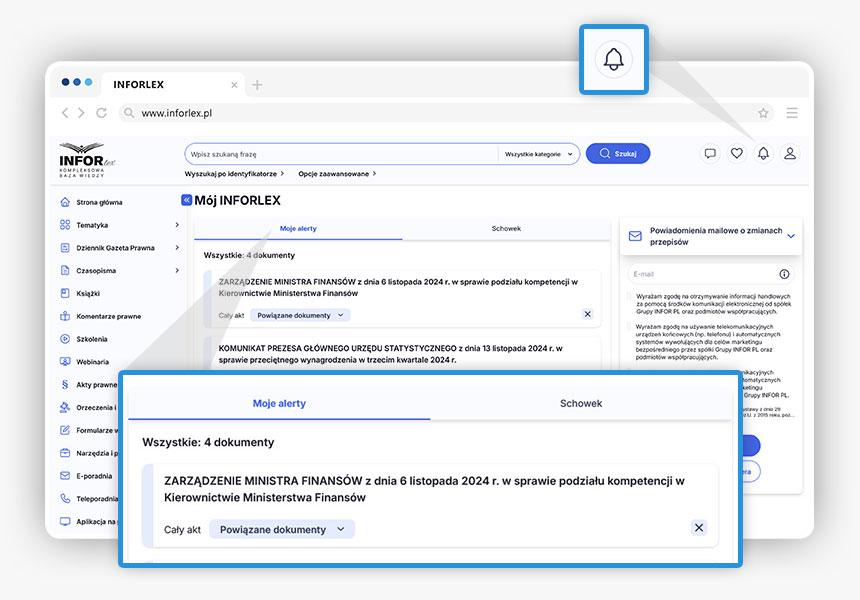Click the 'Wpisz szukaną frazę' search field

pos(340,154)
